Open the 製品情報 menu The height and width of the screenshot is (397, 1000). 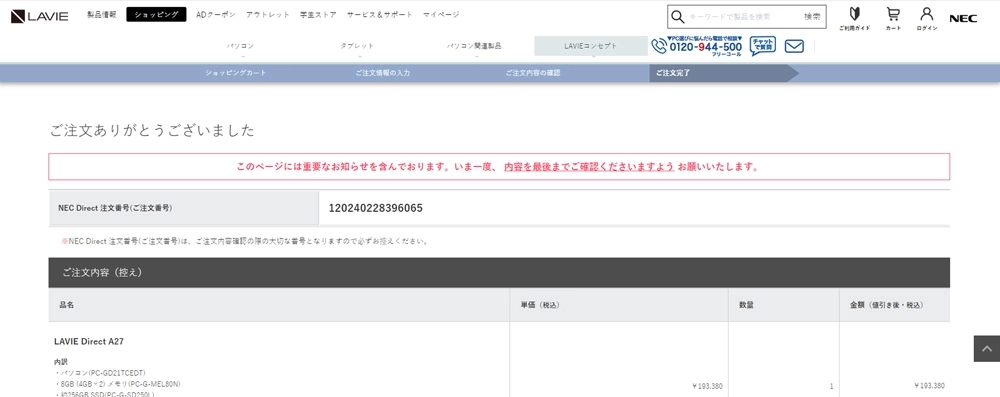(x=102, y=14)
